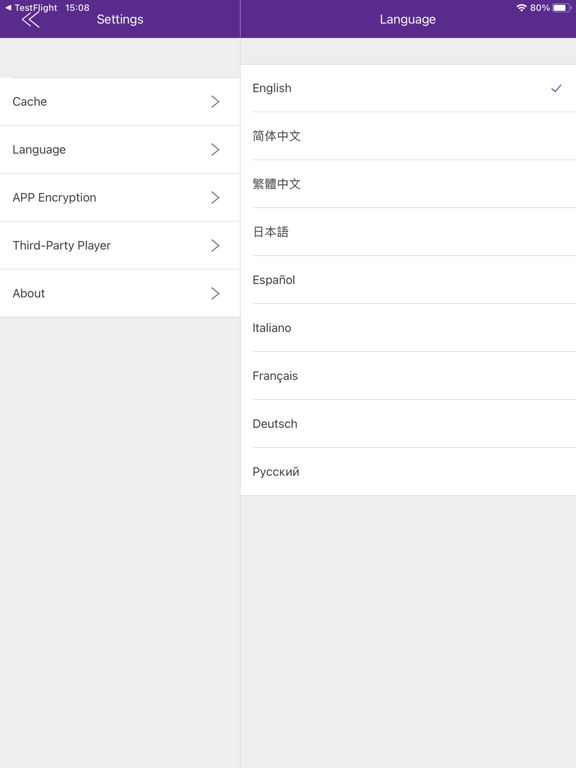The height and width of the screenshot is (768, 576).
Task: Tap the Settings header title
Action: click(x=120, y=20)
